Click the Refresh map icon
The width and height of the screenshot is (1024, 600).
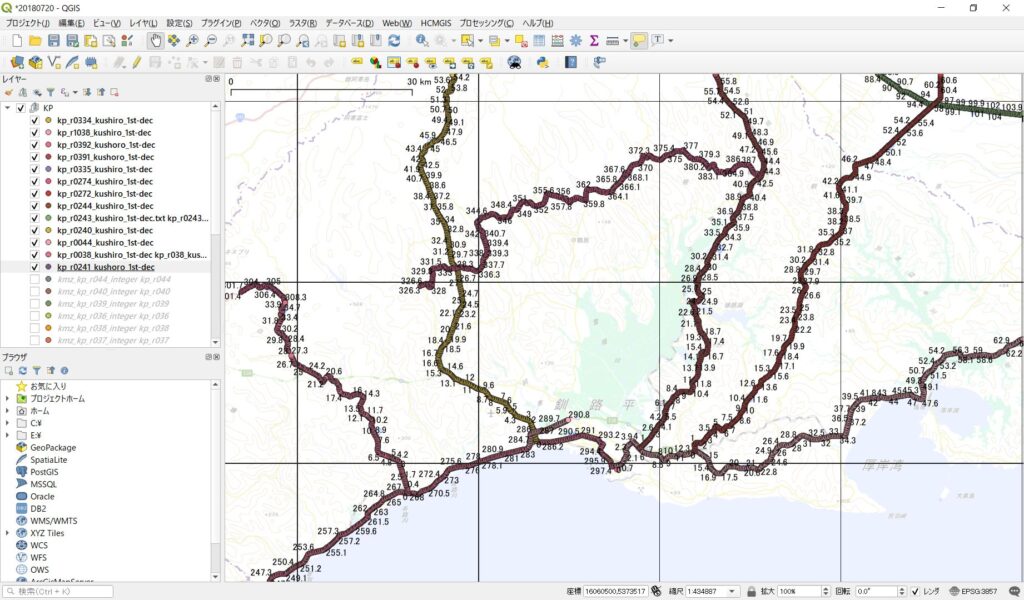click(x=394, y=41)
